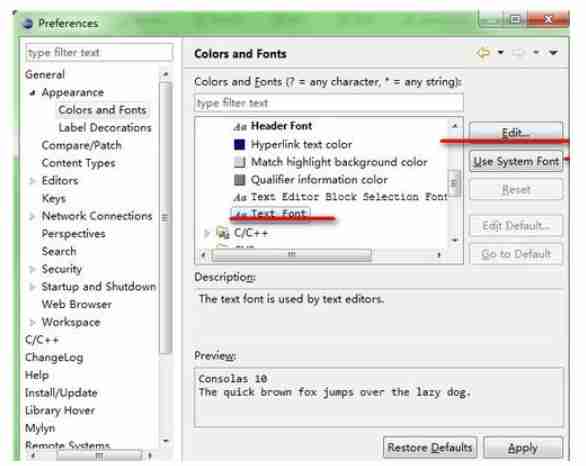The width and height of the screenshot is (586, 466).
Task: Click the back navigation arrow icon
Action: (x=484, y=53)
